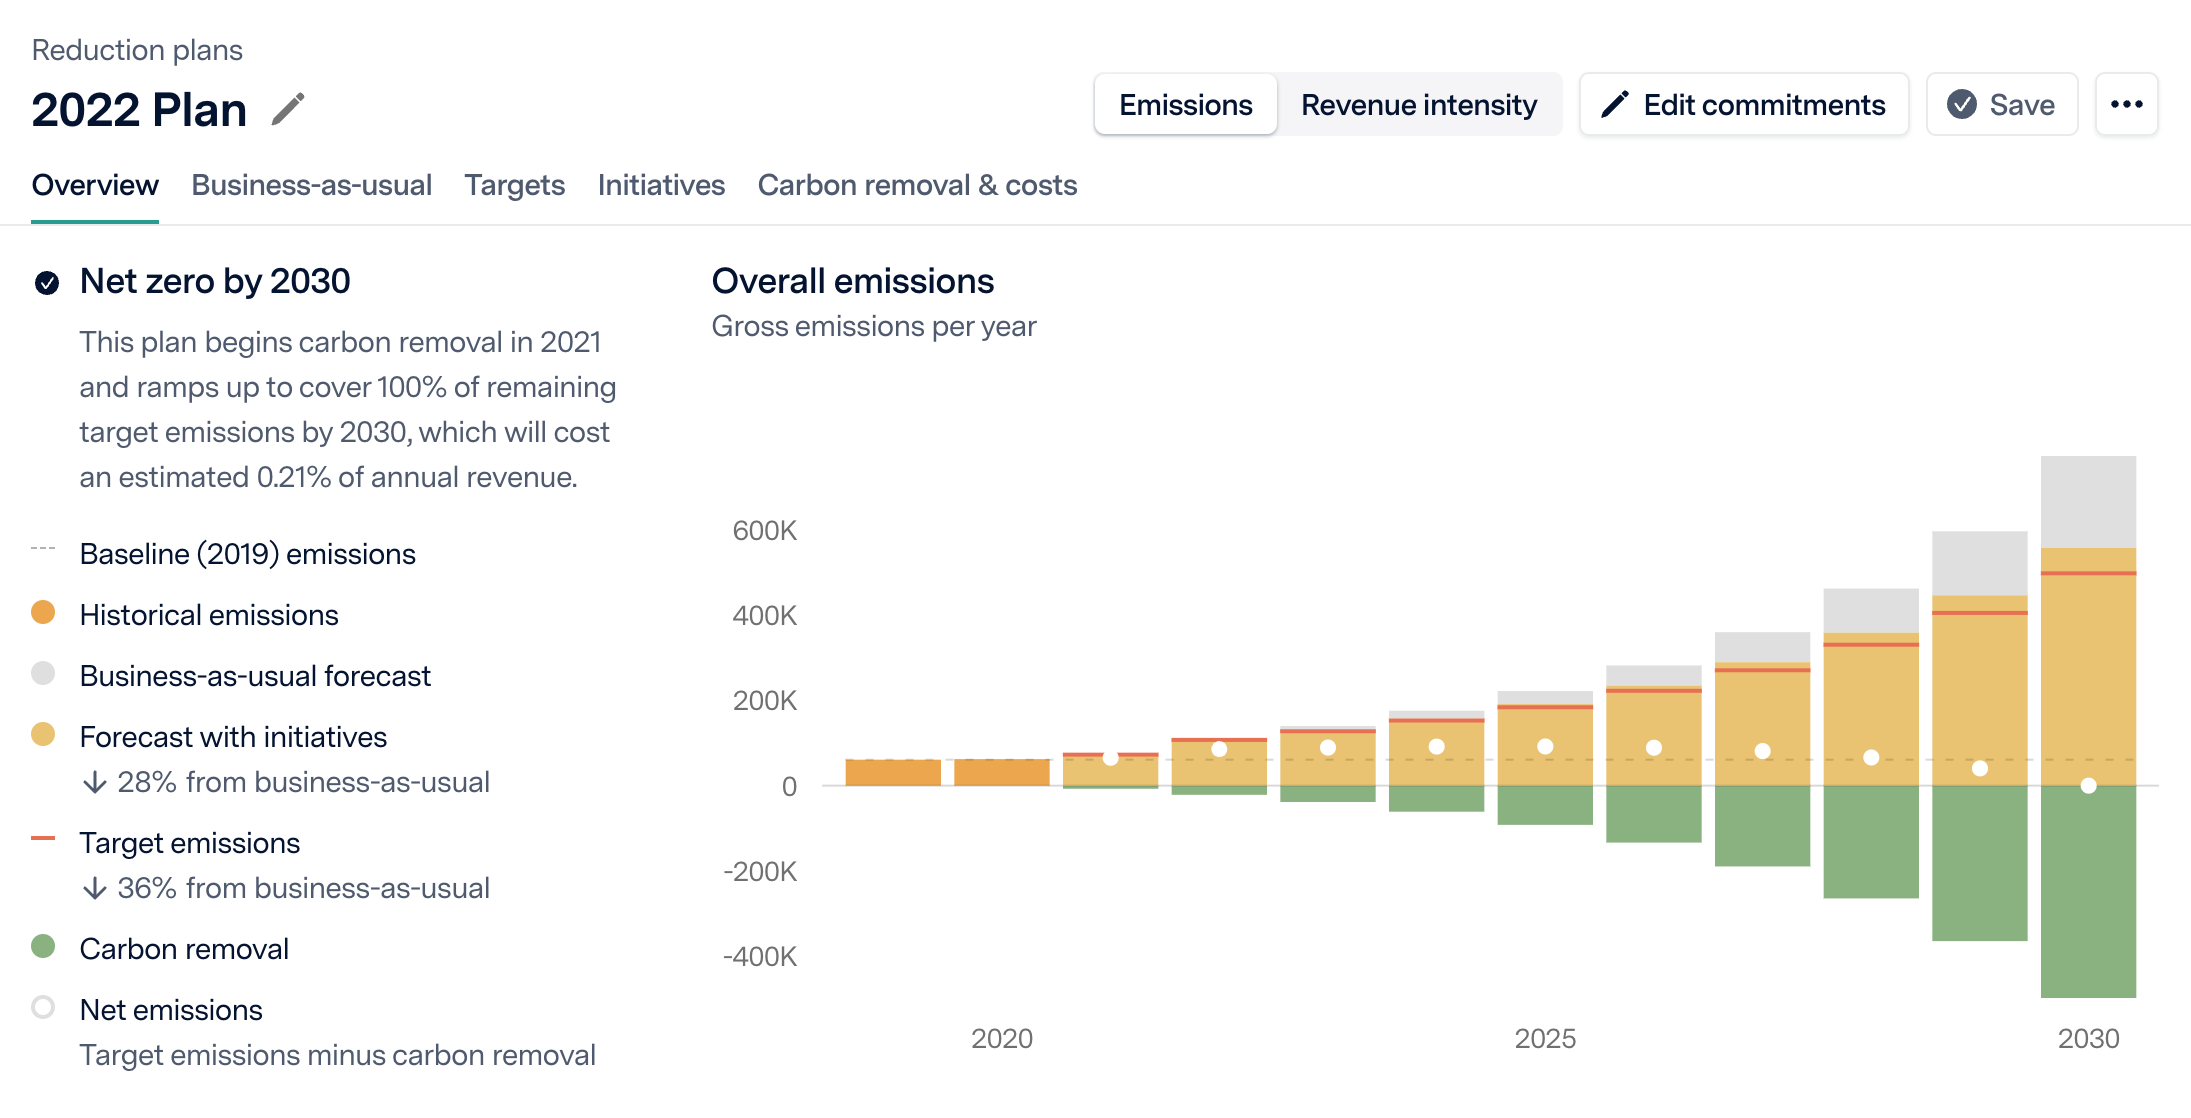The image size is (2191, 1118).
Task: Click the pencil icon beside 2022 Plan
Action: (x=288, y=109)
